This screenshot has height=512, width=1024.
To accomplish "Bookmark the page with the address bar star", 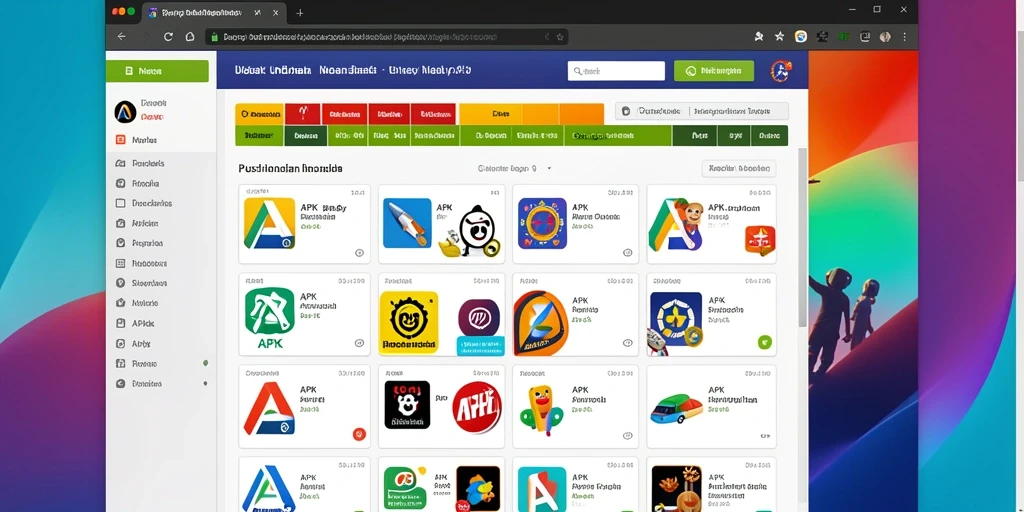I will pos(560,37).
